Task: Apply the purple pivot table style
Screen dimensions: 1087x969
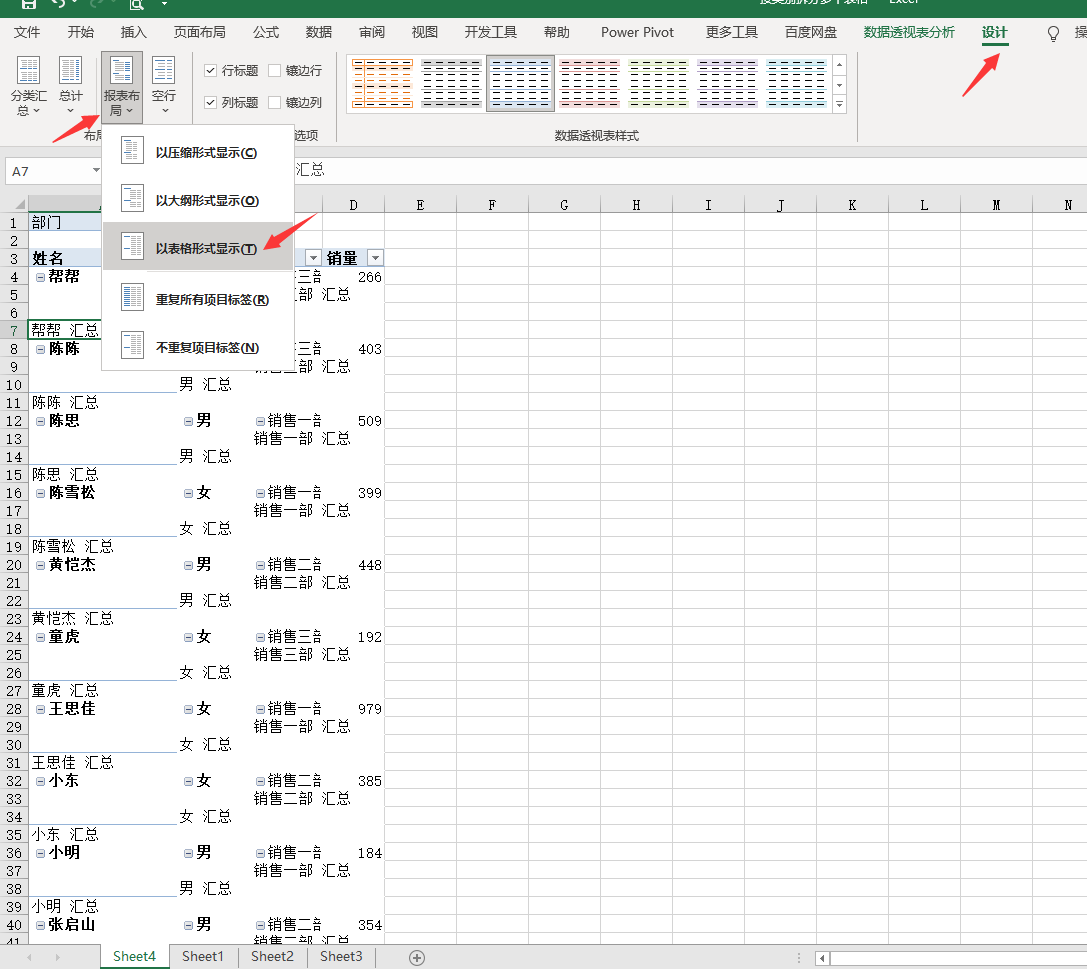Action: [728, 83]
